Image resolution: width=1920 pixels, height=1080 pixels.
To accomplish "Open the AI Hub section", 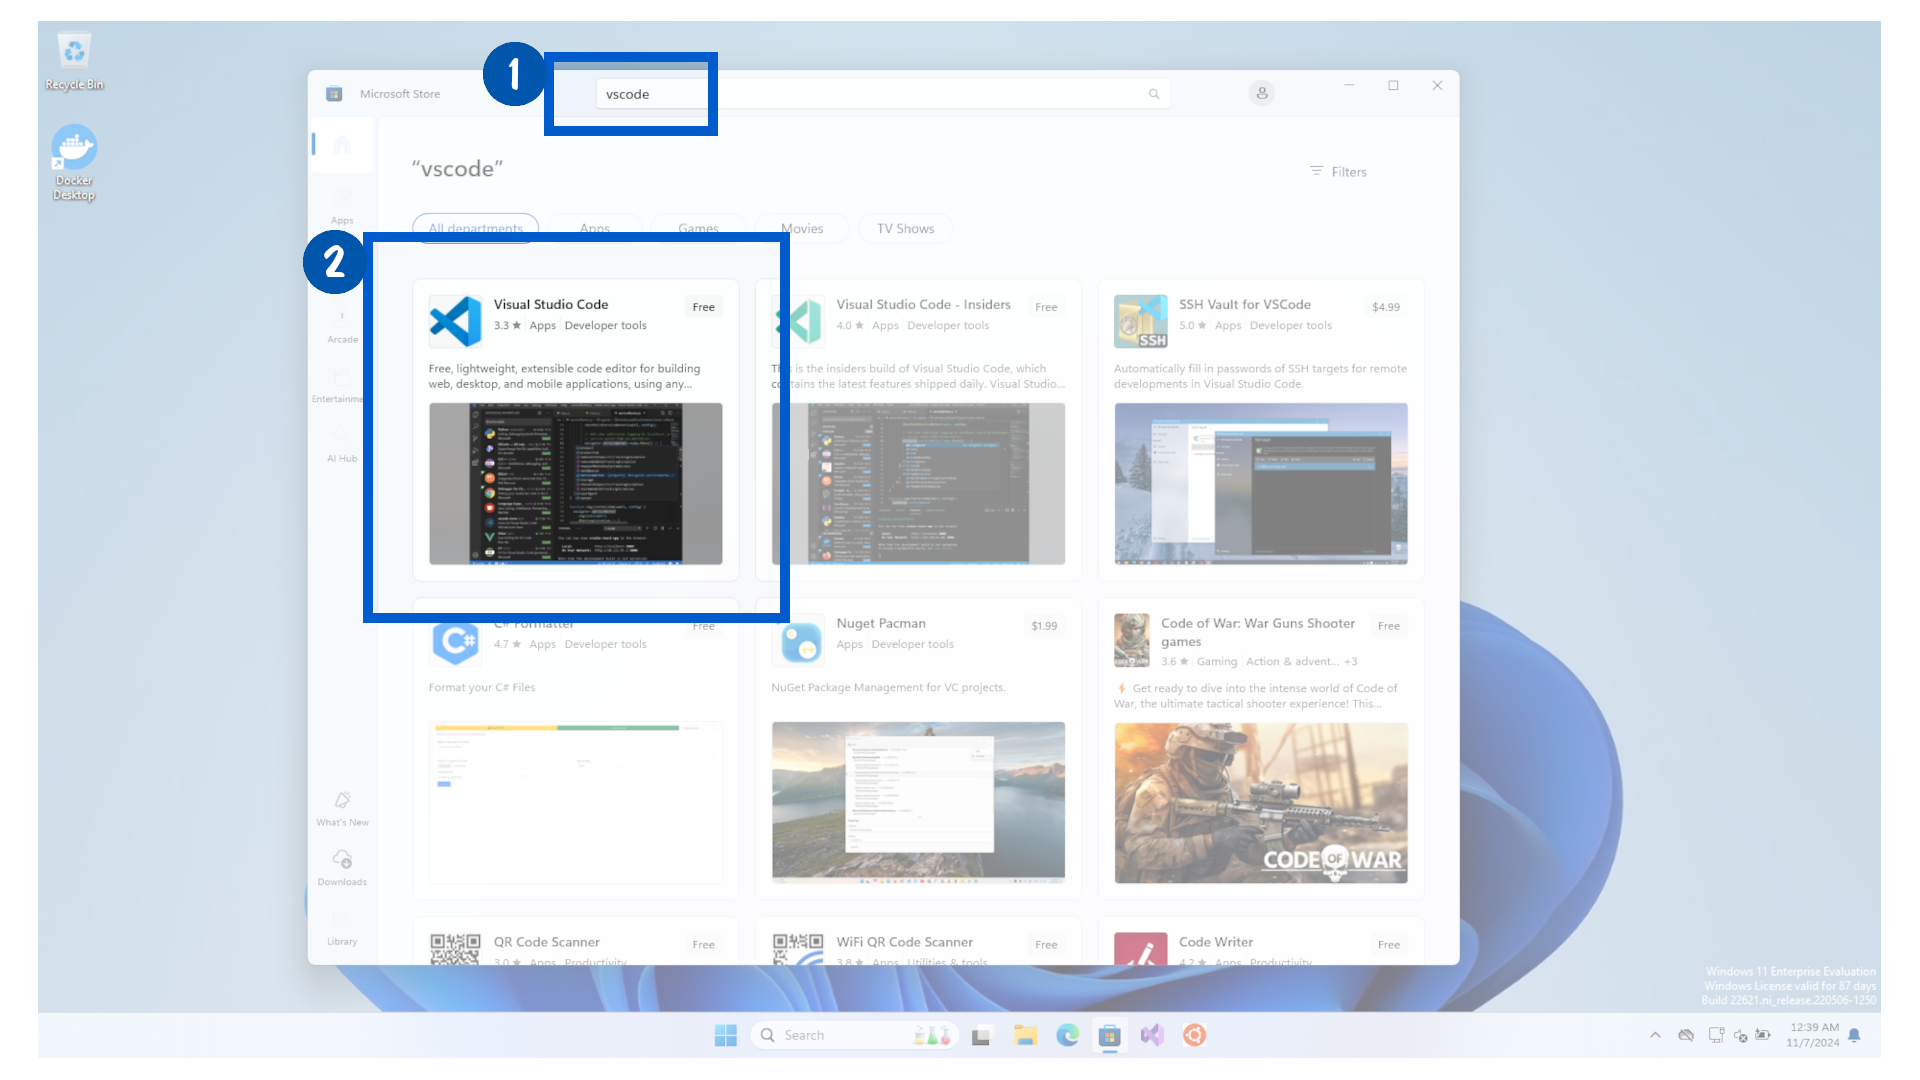I will click(x=341, y=445).
